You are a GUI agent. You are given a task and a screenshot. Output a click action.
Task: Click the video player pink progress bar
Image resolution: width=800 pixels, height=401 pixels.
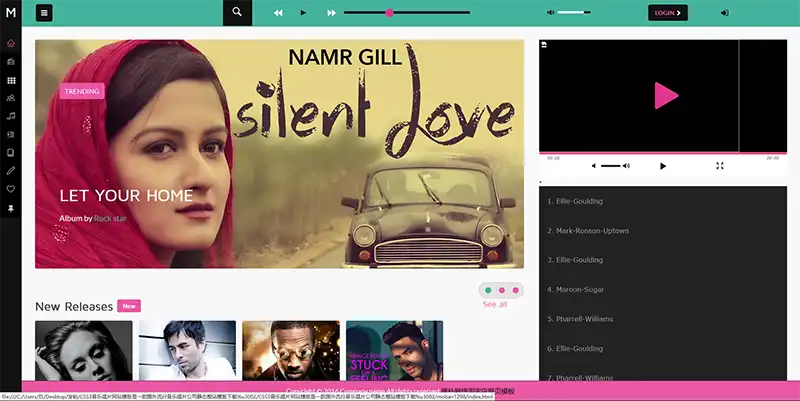pyautogui.click(x=663, y=153)
